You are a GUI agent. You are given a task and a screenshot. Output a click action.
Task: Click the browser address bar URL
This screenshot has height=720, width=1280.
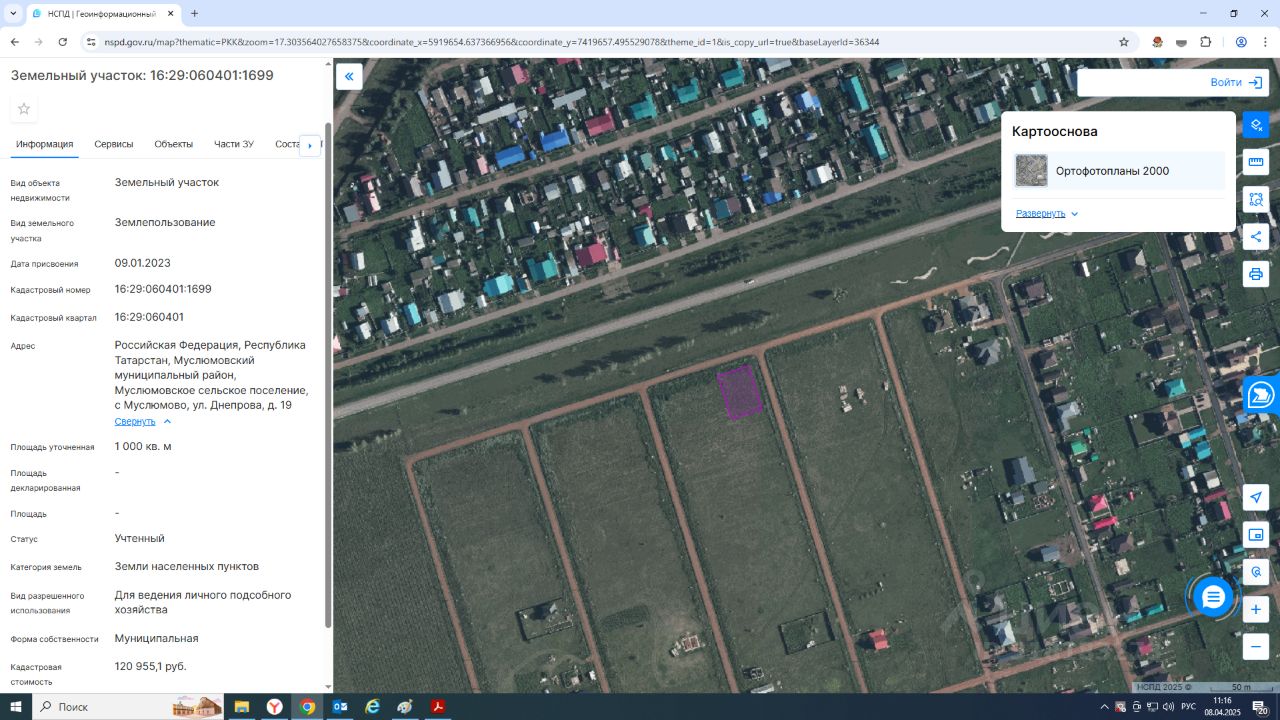(x=490, y=42)
